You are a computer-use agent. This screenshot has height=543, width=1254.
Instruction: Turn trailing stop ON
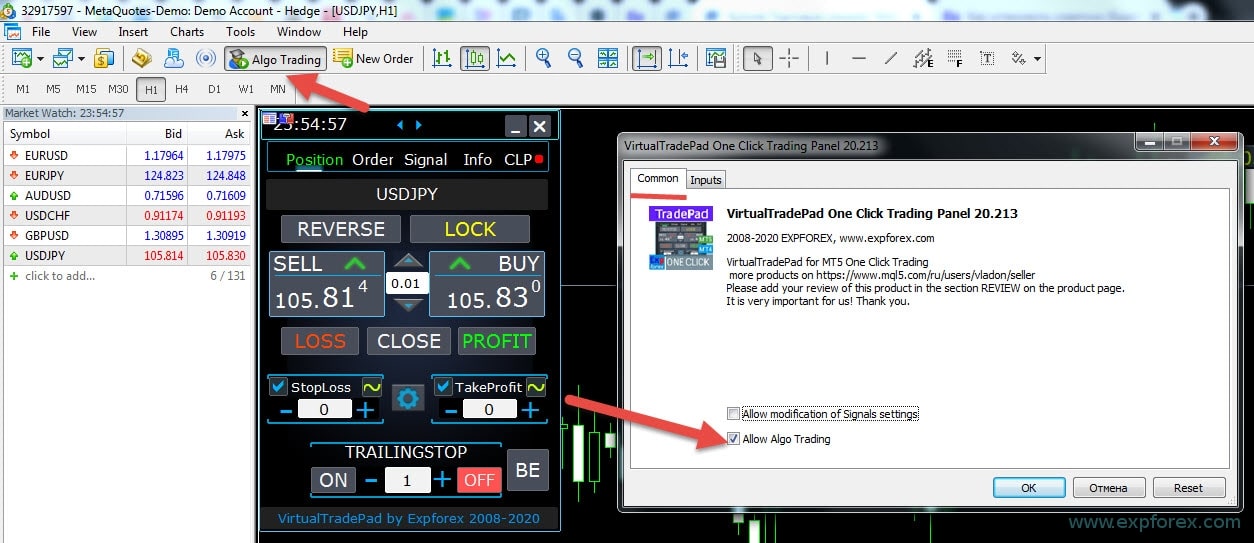[333, 480]
